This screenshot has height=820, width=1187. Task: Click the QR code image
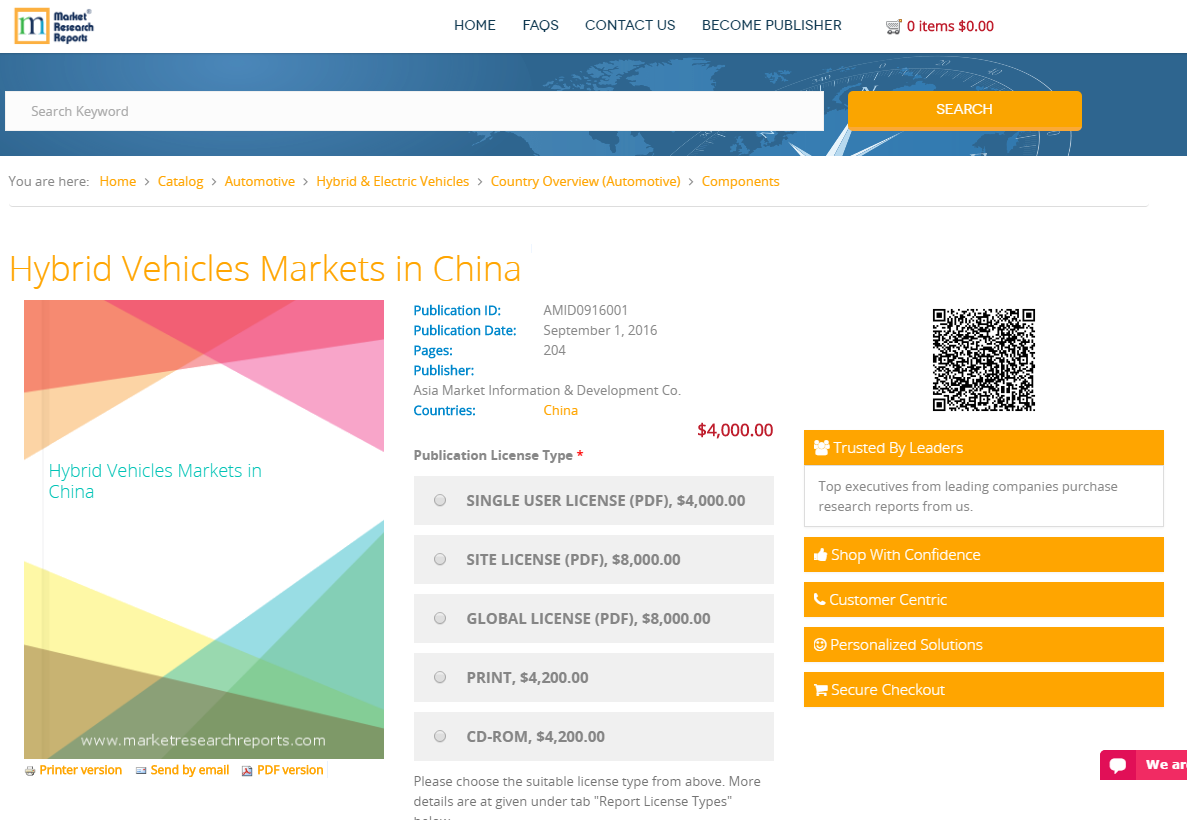pyautogui.click(x=983, y=360)
